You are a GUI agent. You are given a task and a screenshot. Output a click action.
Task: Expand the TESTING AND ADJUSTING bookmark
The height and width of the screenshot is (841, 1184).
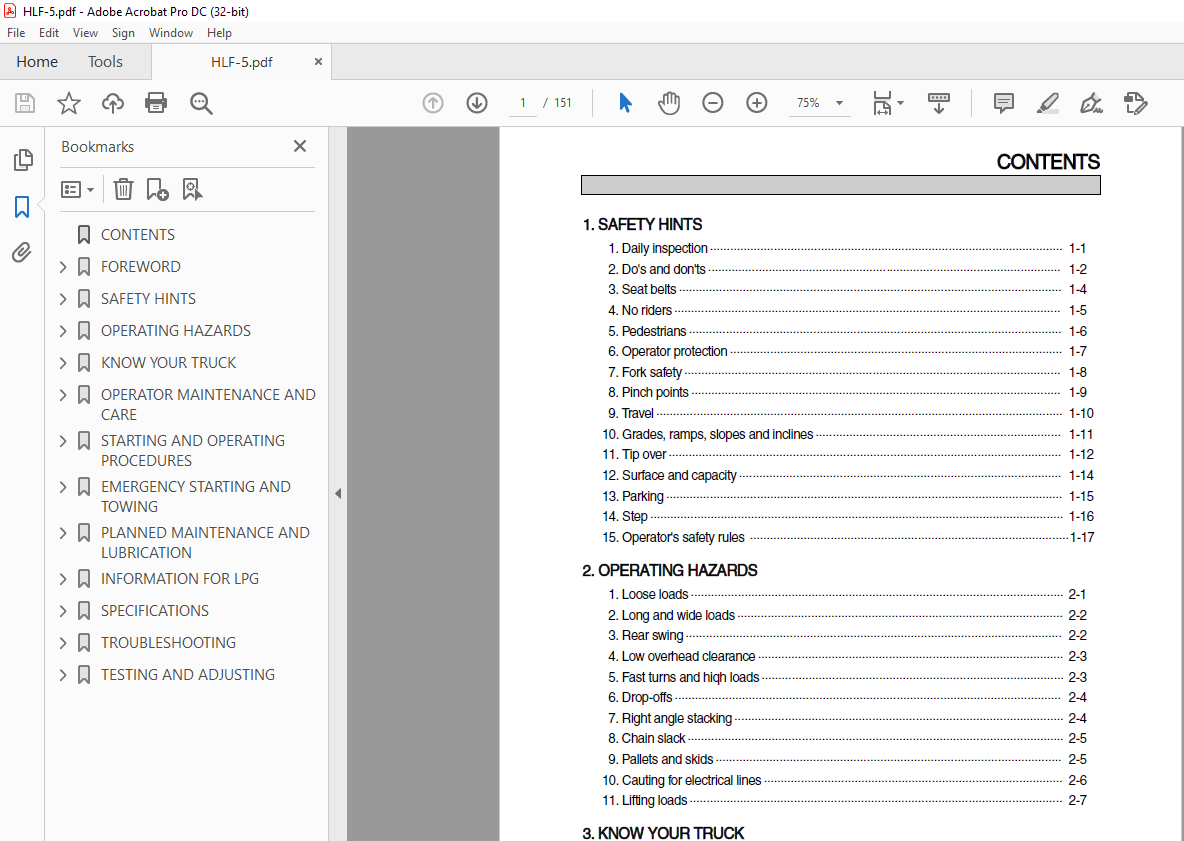coord(63,674)
